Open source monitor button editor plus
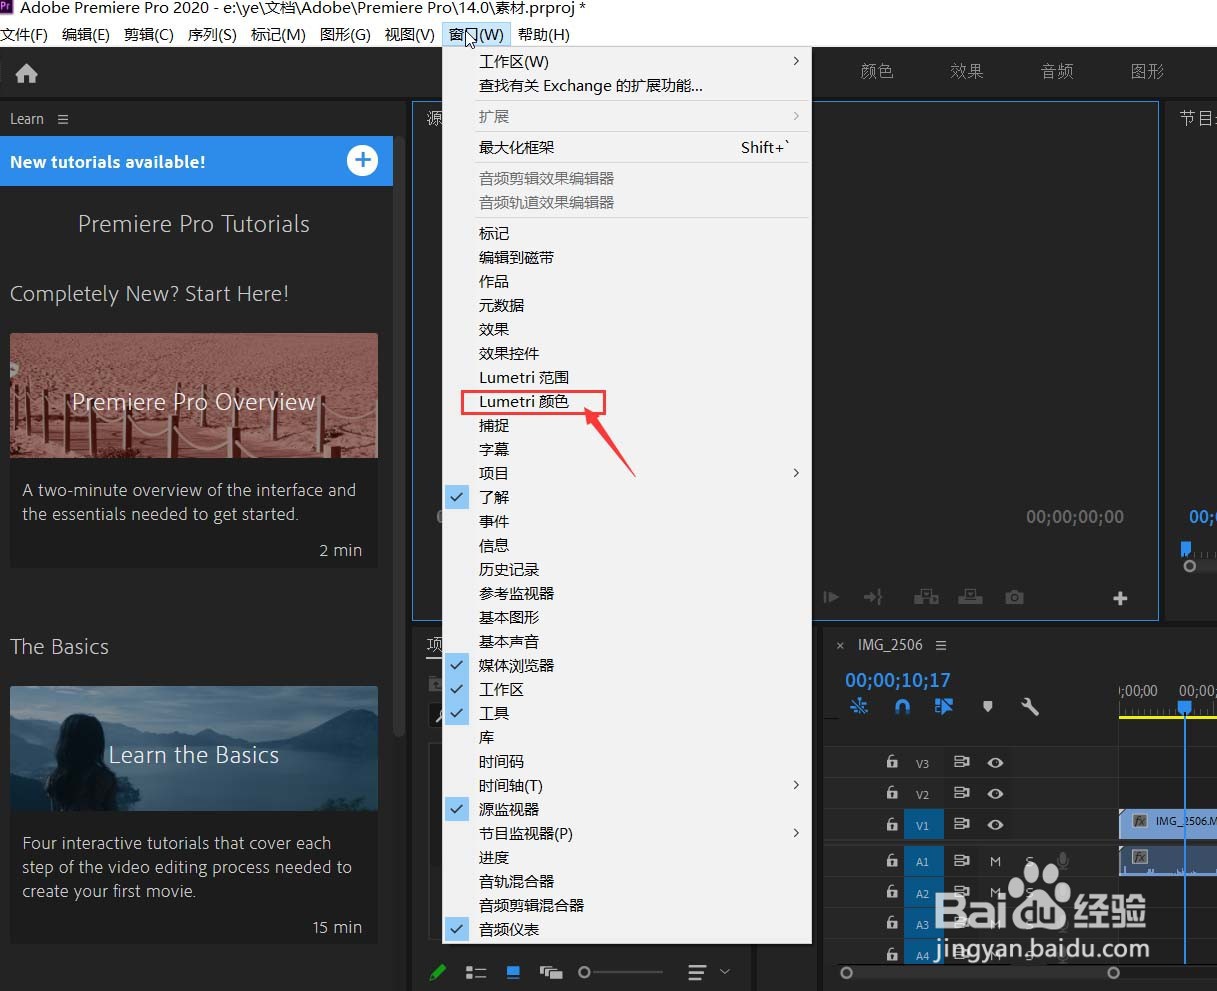1217x991 pixels. pos(1120,598)
